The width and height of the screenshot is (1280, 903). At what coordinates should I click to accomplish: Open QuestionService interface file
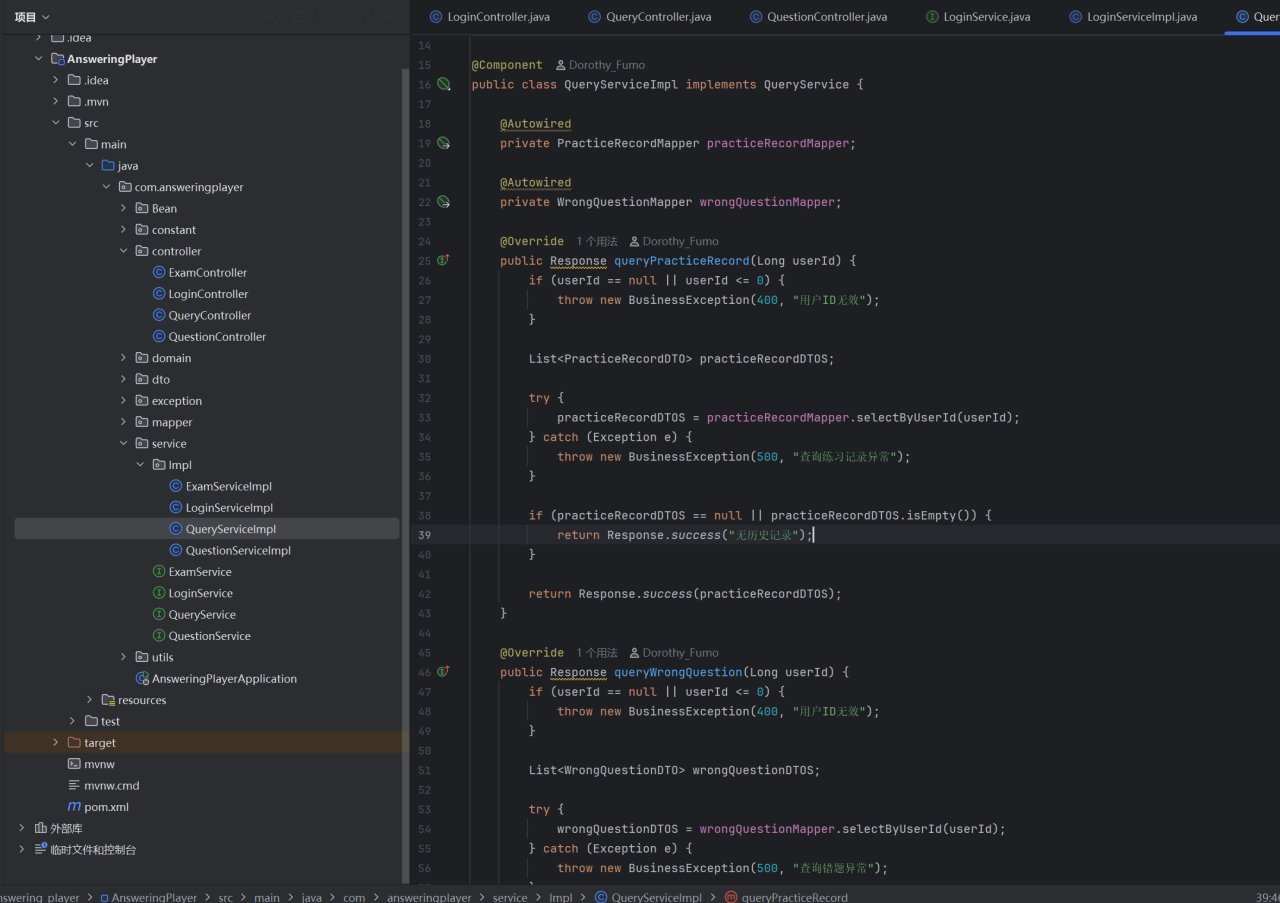pyautogui.click(x=201, y=636)
